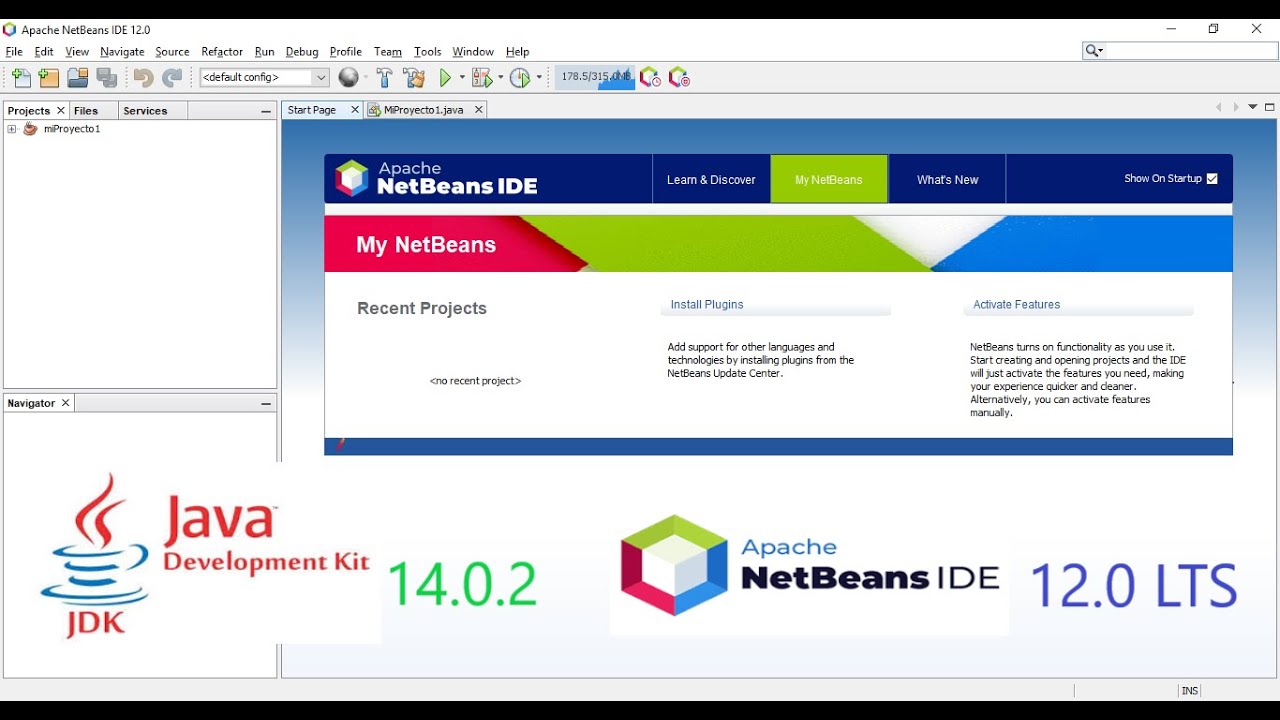Image resolution: width=1280 pixels, height=720 pixels.
Task: Open the Run Project dropdown arrow
Action: 462,77
